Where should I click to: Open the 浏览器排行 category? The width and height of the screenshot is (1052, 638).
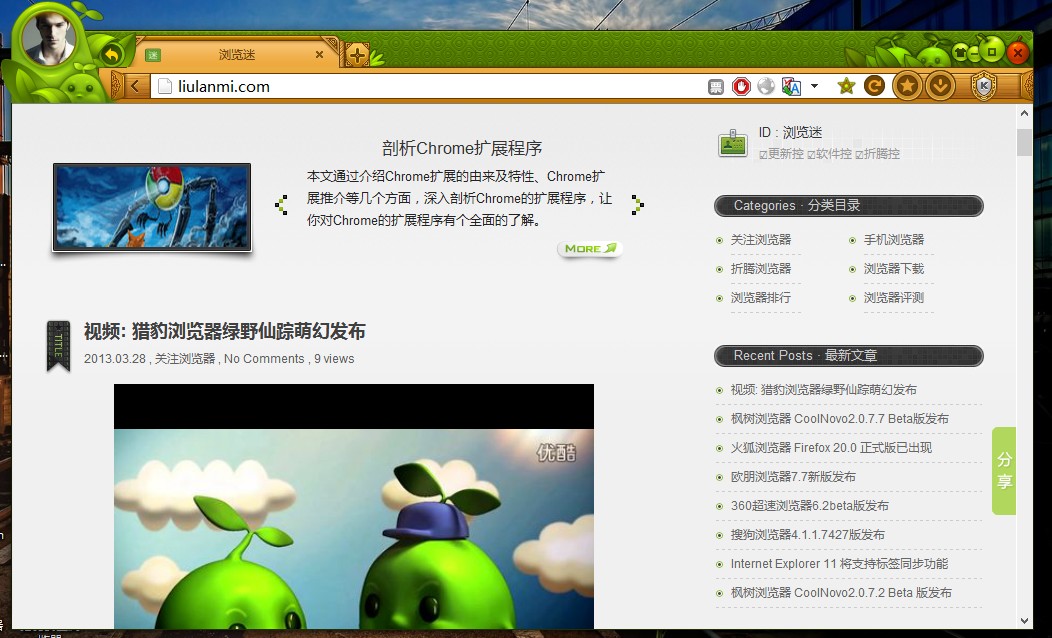click(x=761, y=297)
